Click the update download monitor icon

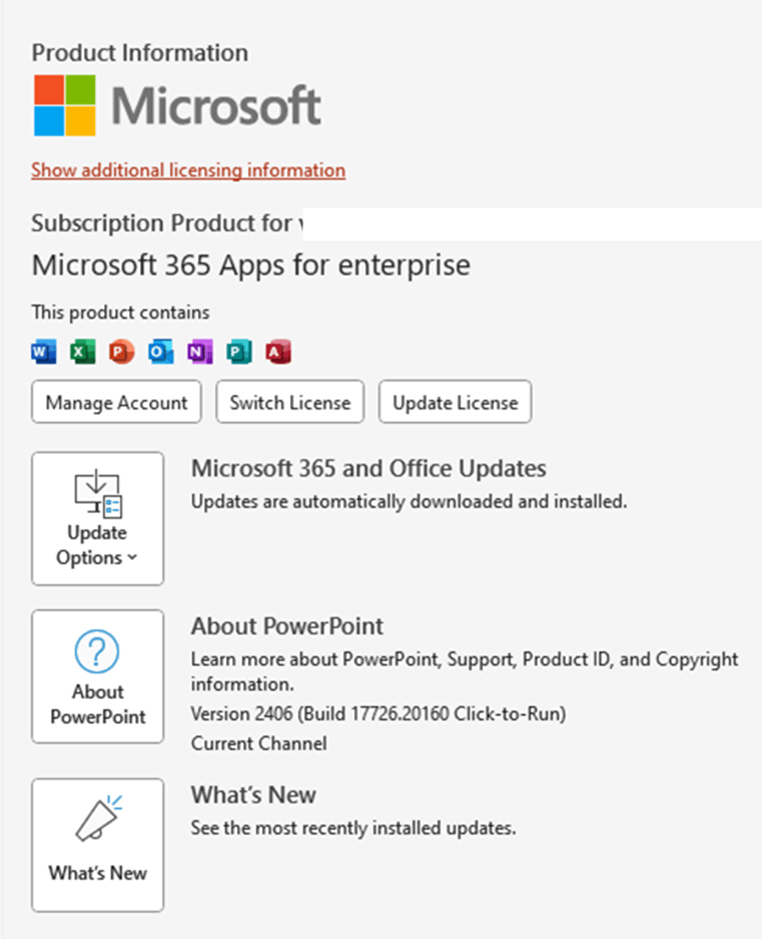click(98, 494)
